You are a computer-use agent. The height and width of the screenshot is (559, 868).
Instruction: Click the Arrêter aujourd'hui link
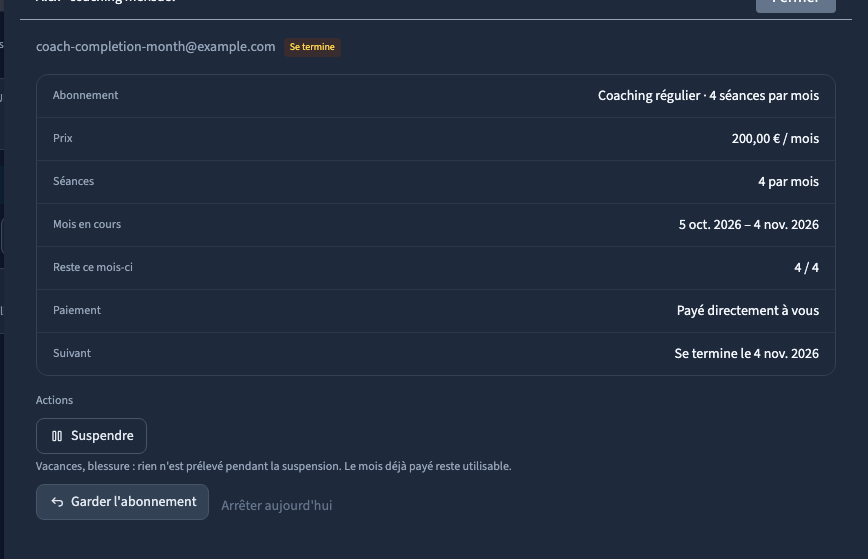(x=277, y=505)
